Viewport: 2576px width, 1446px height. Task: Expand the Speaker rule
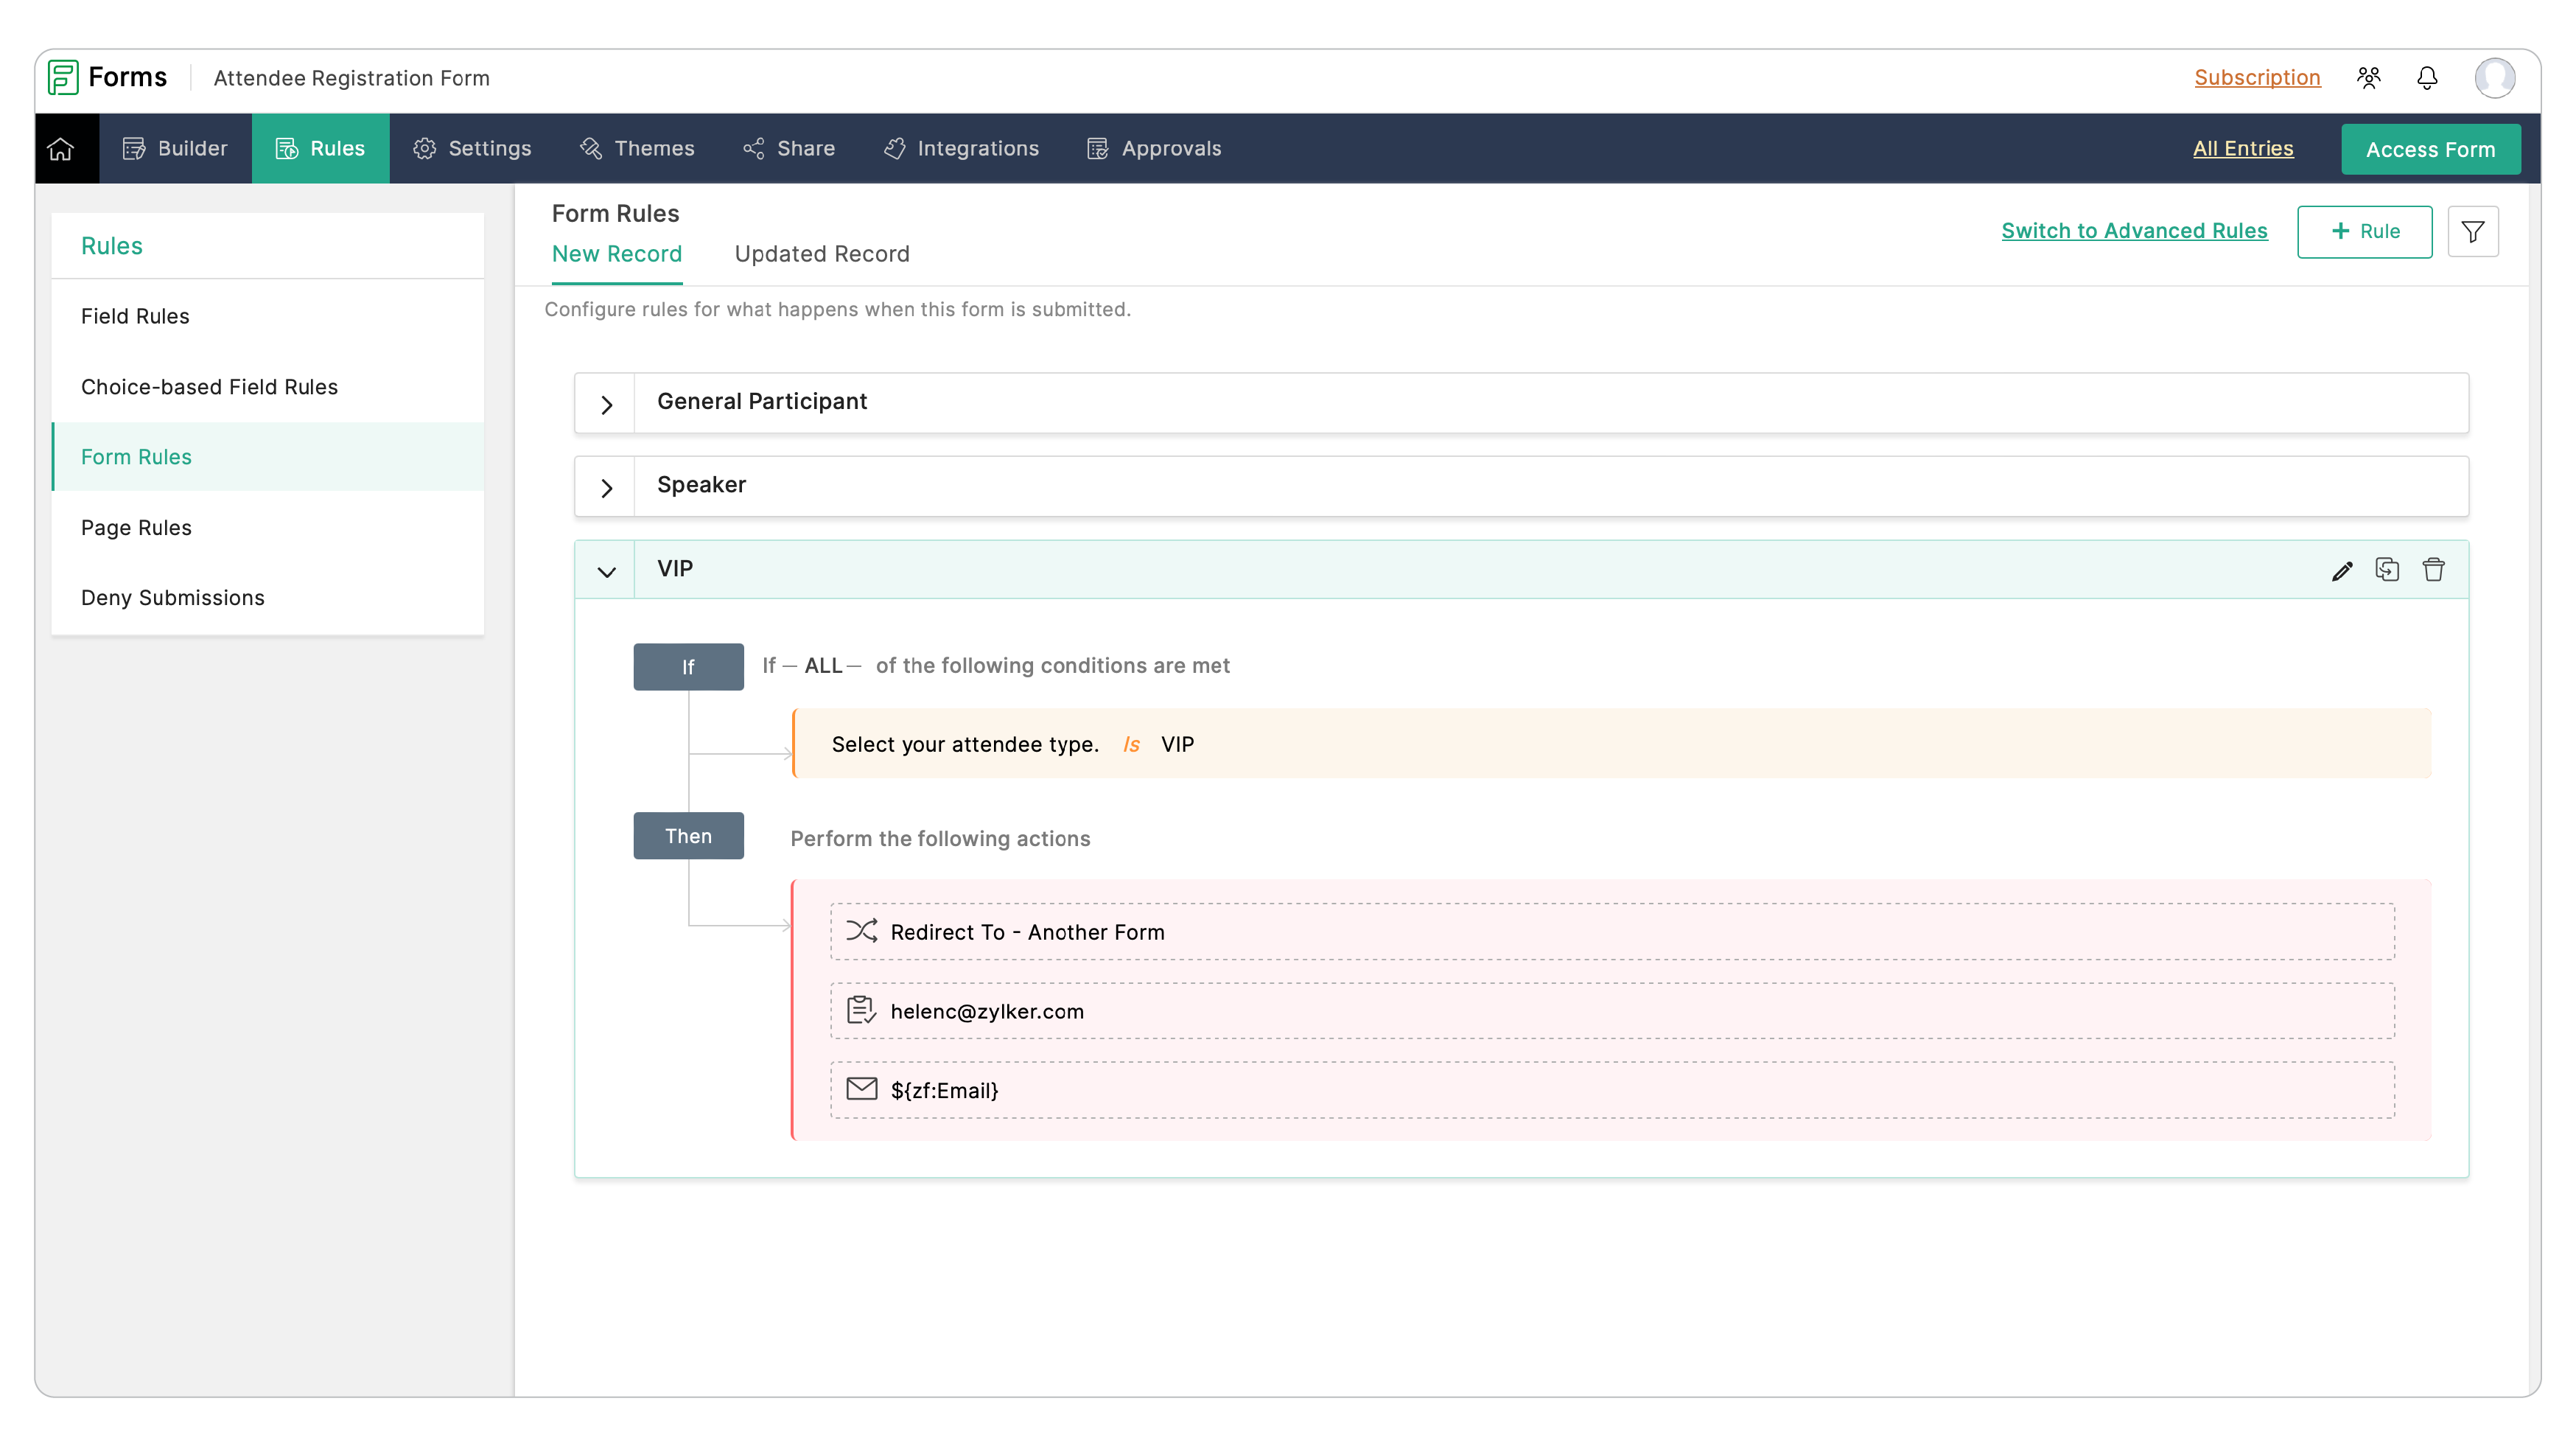click(606, 488)
